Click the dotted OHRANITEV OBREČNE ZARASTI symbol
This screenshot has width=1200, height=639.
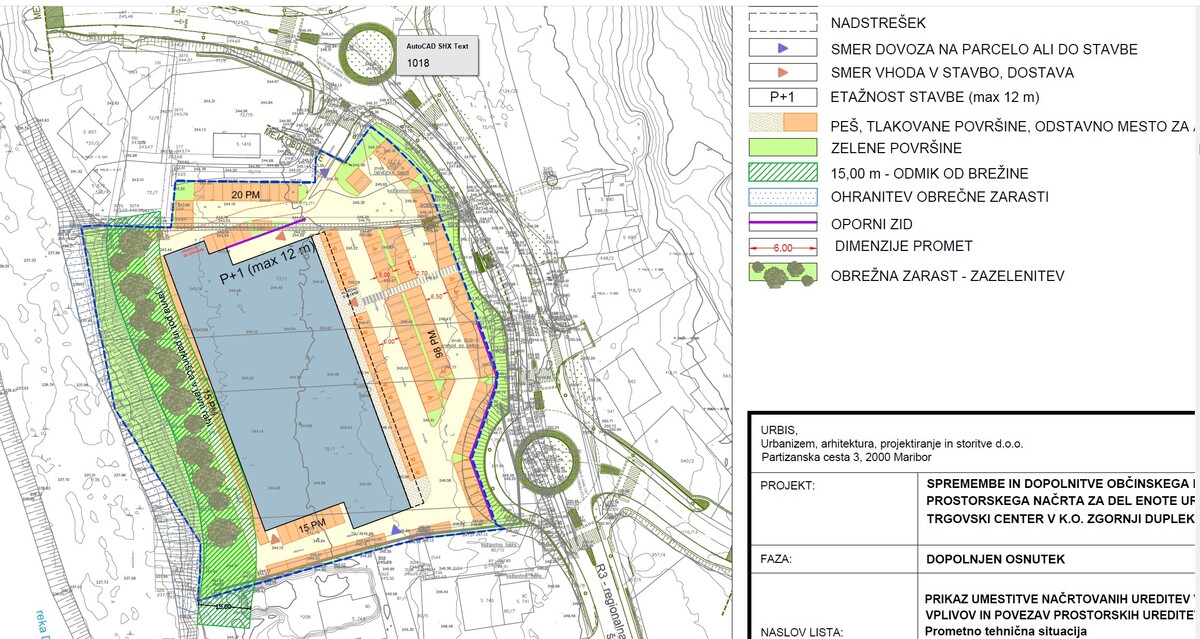[783, 197]
